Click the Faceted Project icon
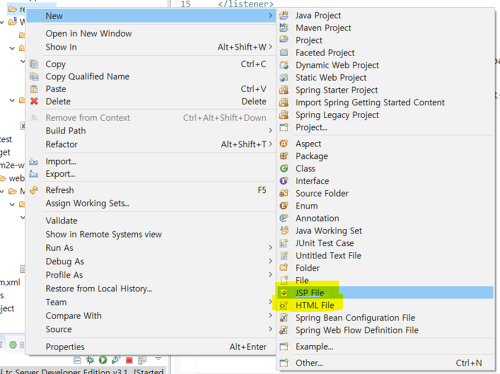500x374 pixels. [284, 53]
